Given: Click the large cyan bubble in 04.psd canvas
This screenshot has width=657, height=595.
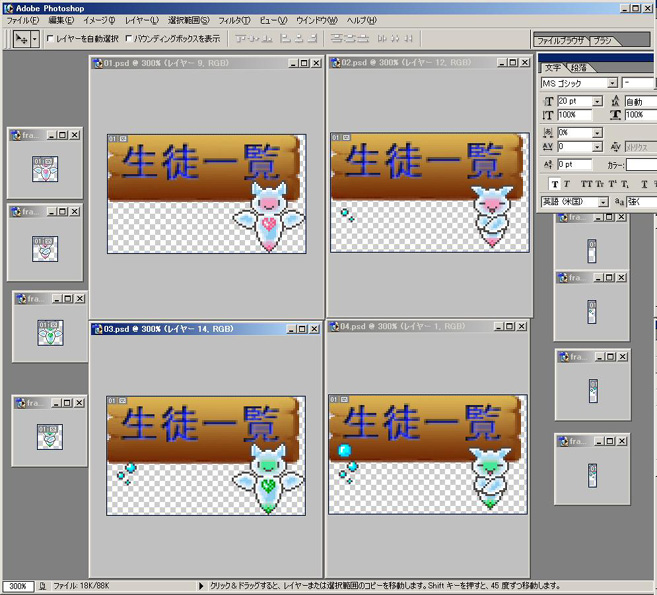Looking at the screenshot, I should point(344,450).
